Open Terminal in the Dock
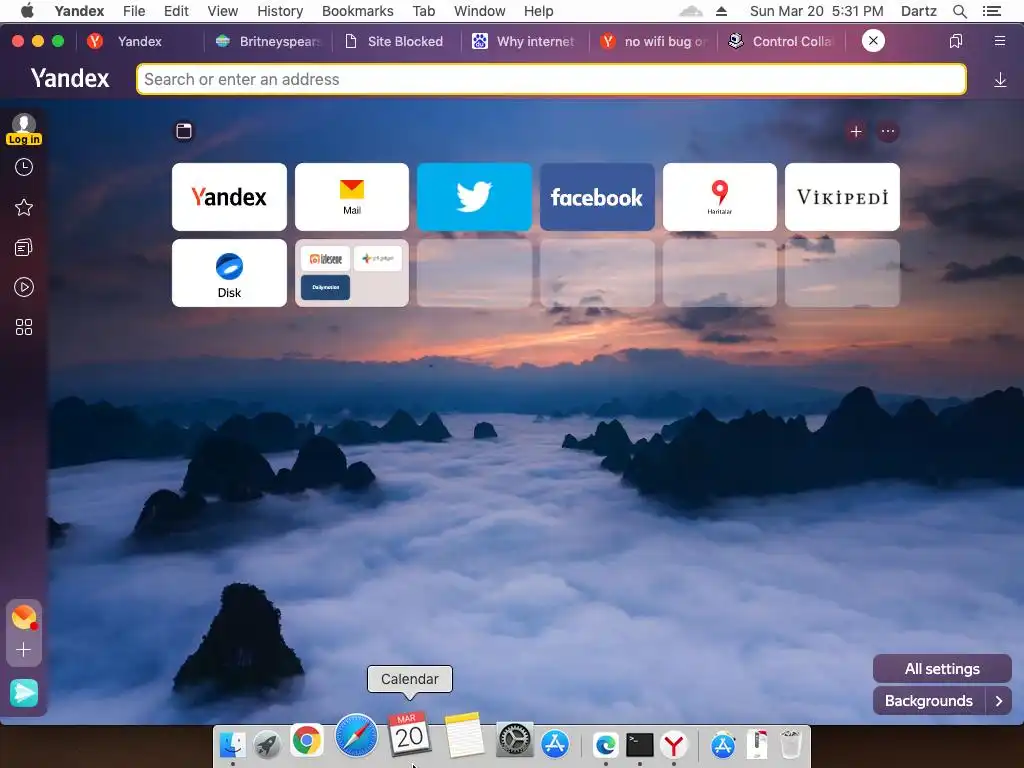This screenshot has width=1024, height=768. (639, 744)
